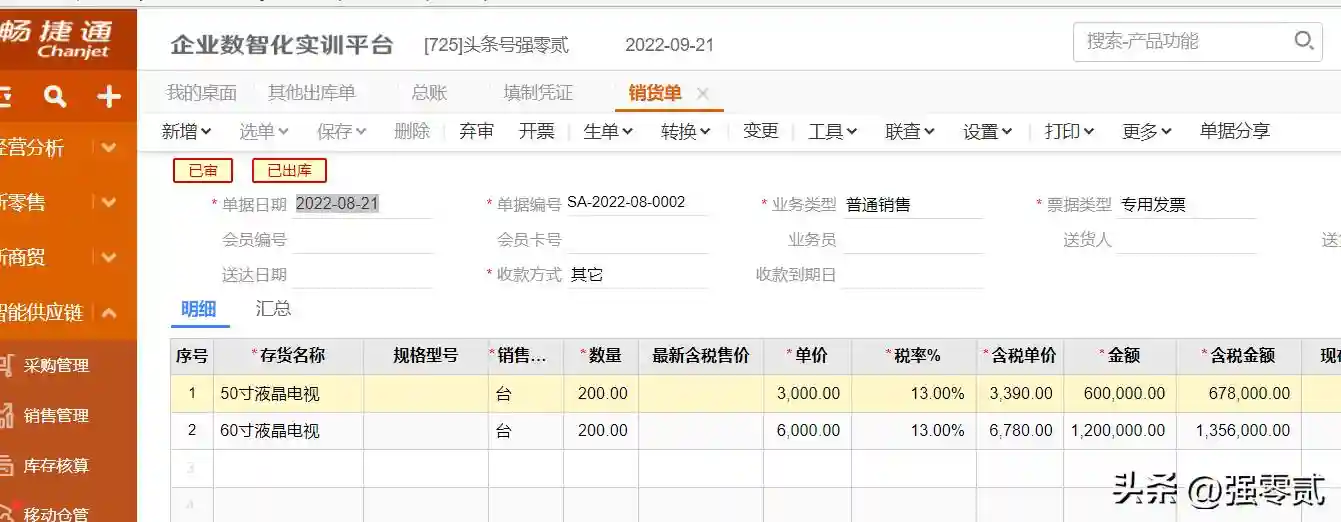1341x522 pixels.
Task: Click the search magnifier icon in sidebar
Action: 55,96
